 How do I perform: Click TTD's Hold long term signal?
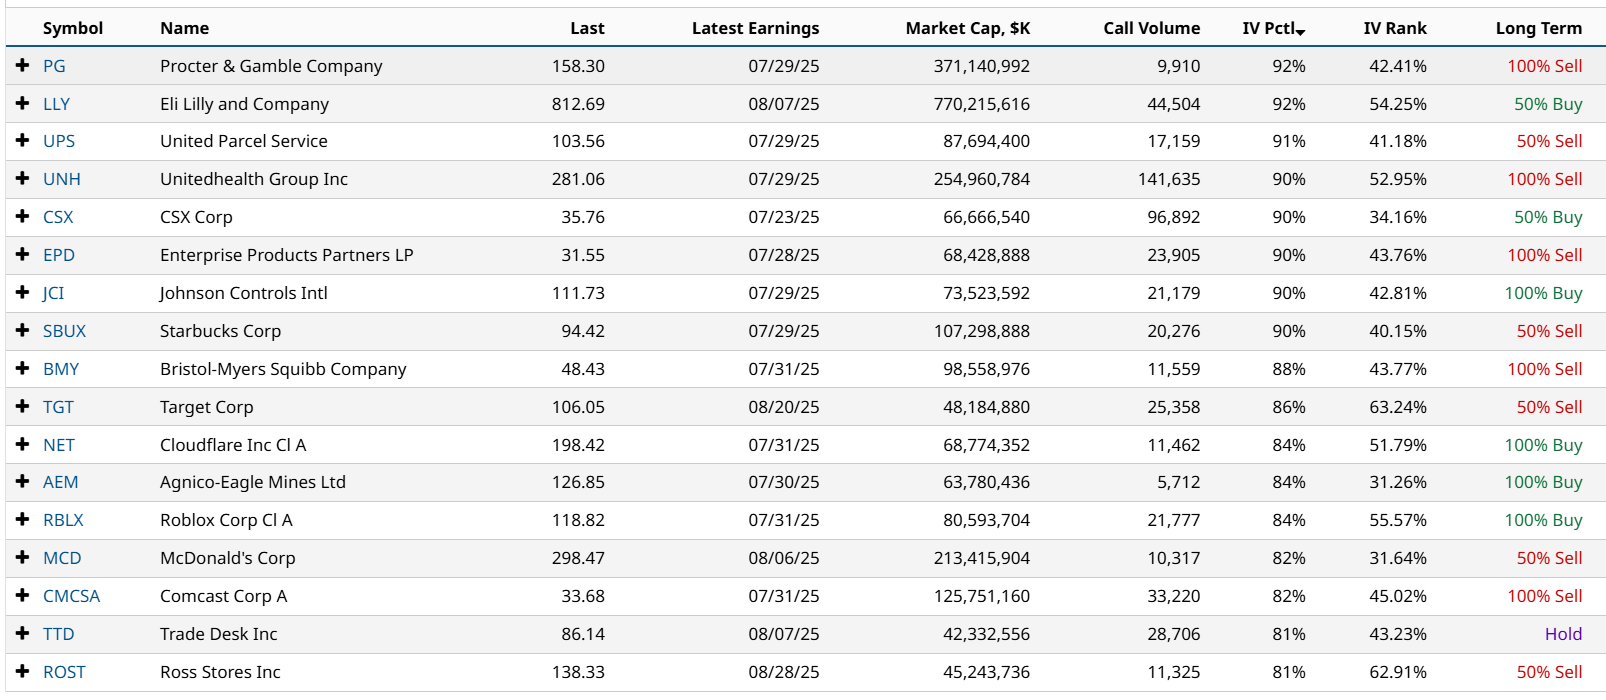[x=1564, y=634]
